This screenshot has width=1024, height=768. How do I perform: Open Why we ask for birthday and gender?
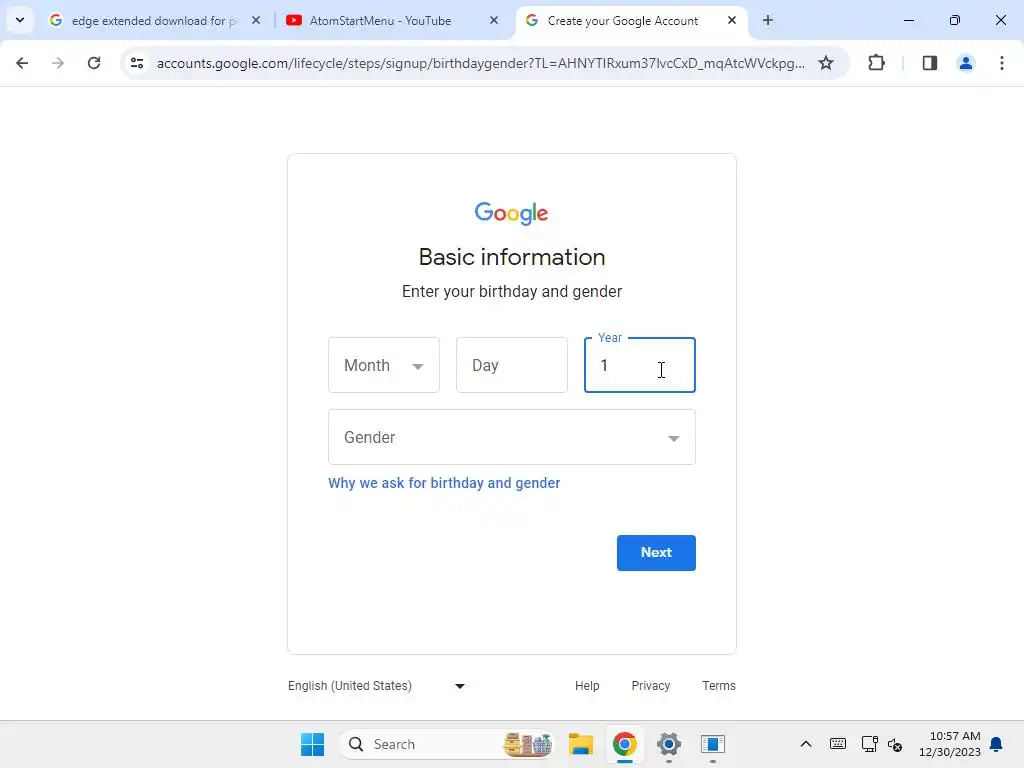coord(444,483)
